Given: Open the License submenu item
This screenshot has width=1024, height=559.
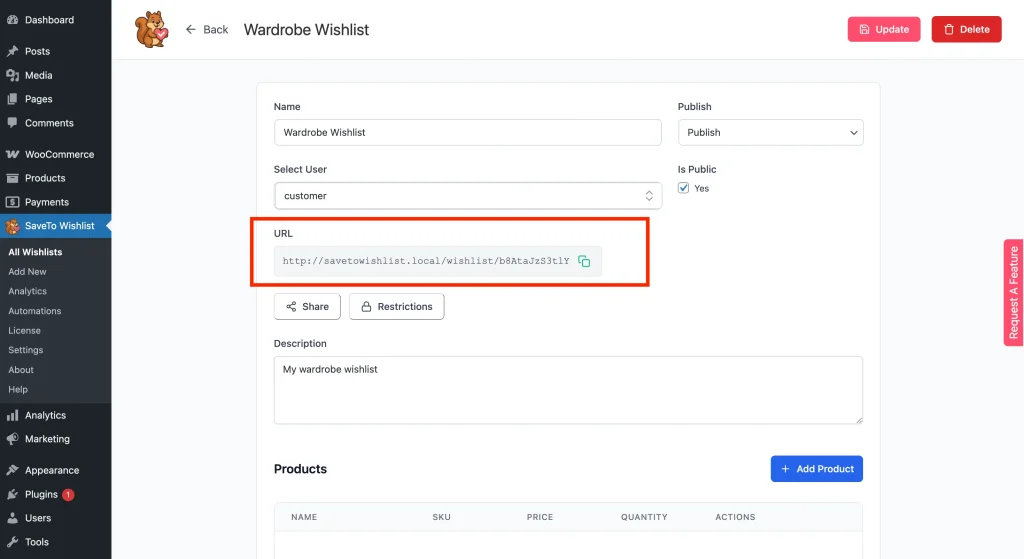Looking at the screenshot, I should coord(24,330).
